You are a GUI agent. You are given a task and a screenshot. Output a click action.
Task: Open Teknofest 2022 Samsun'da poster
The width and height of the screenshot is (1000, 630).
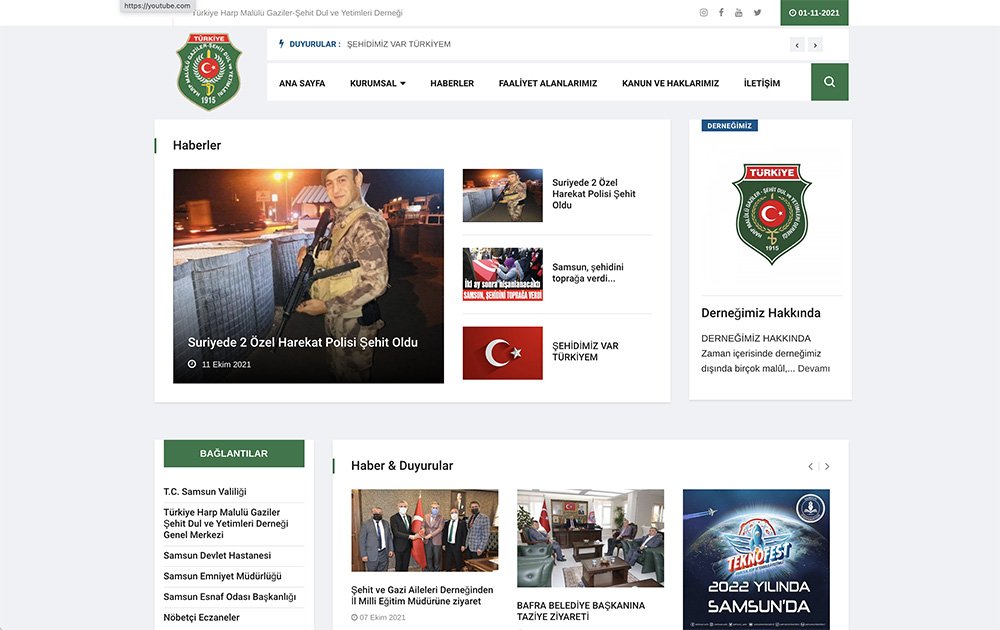[x=756, y=559]
